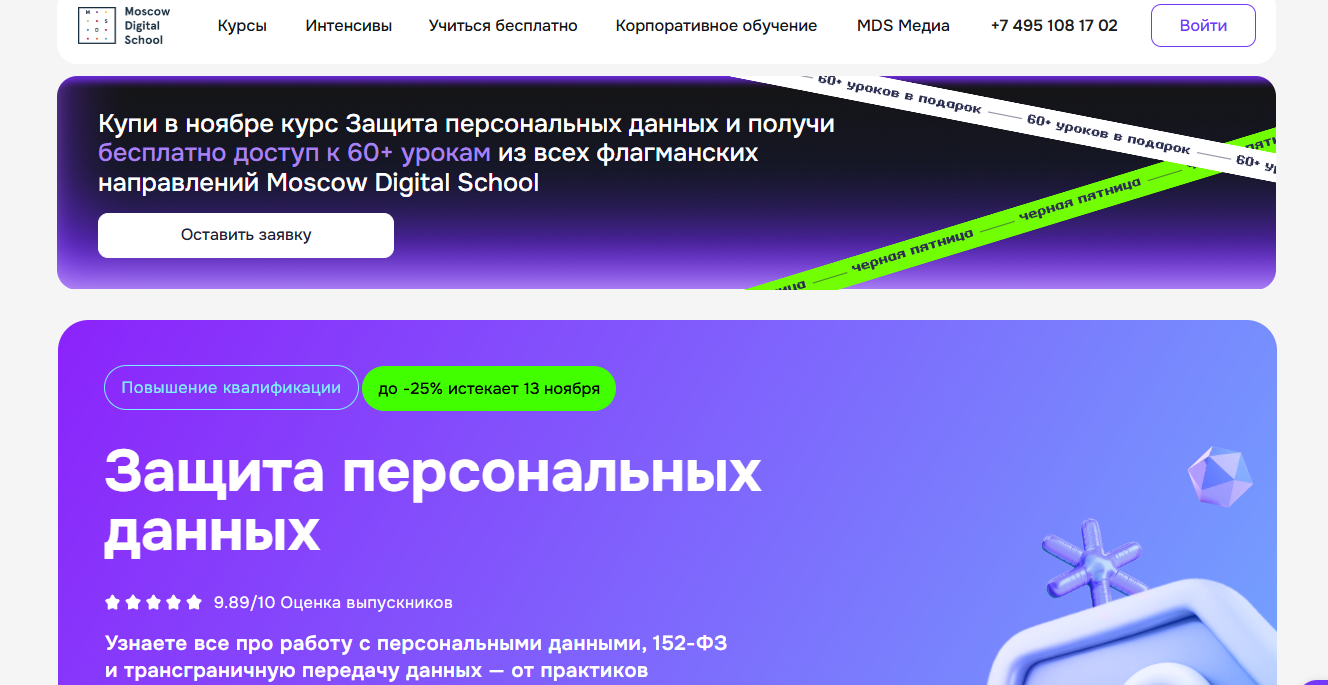This screenshot has width=1328, height=685.
Task: Click the green "до -25%" discount badge
Action: click(489, 388)
